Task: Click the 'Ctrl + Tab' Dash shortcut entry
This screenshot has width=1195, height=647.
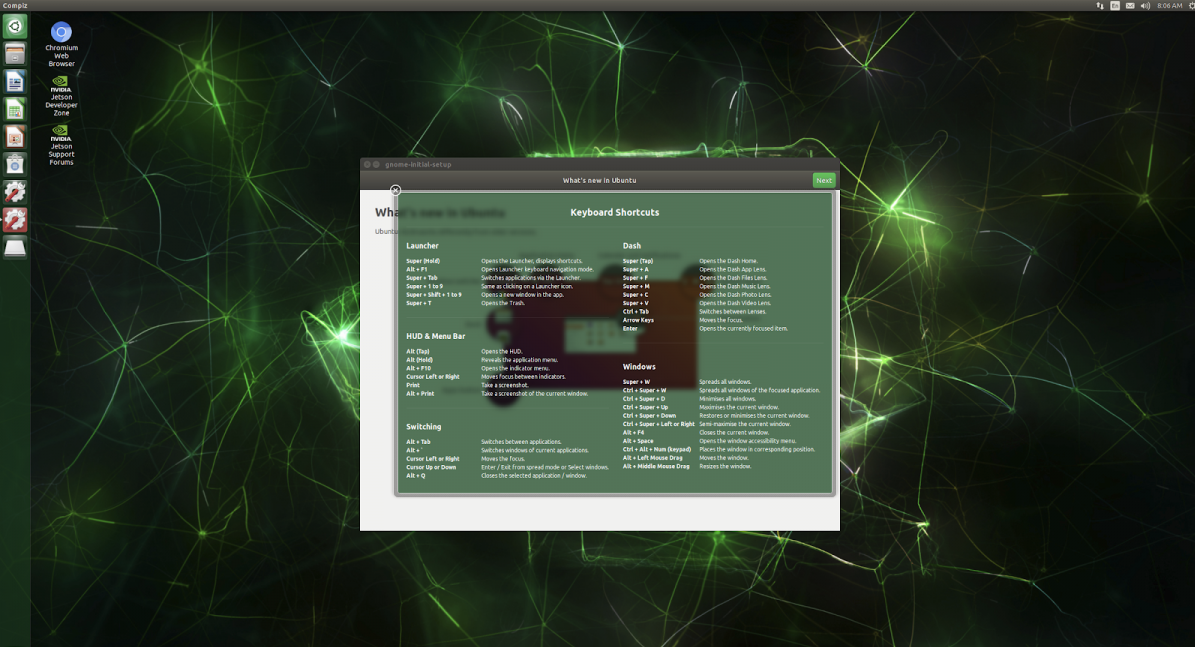Action: (x=636, y=311)
